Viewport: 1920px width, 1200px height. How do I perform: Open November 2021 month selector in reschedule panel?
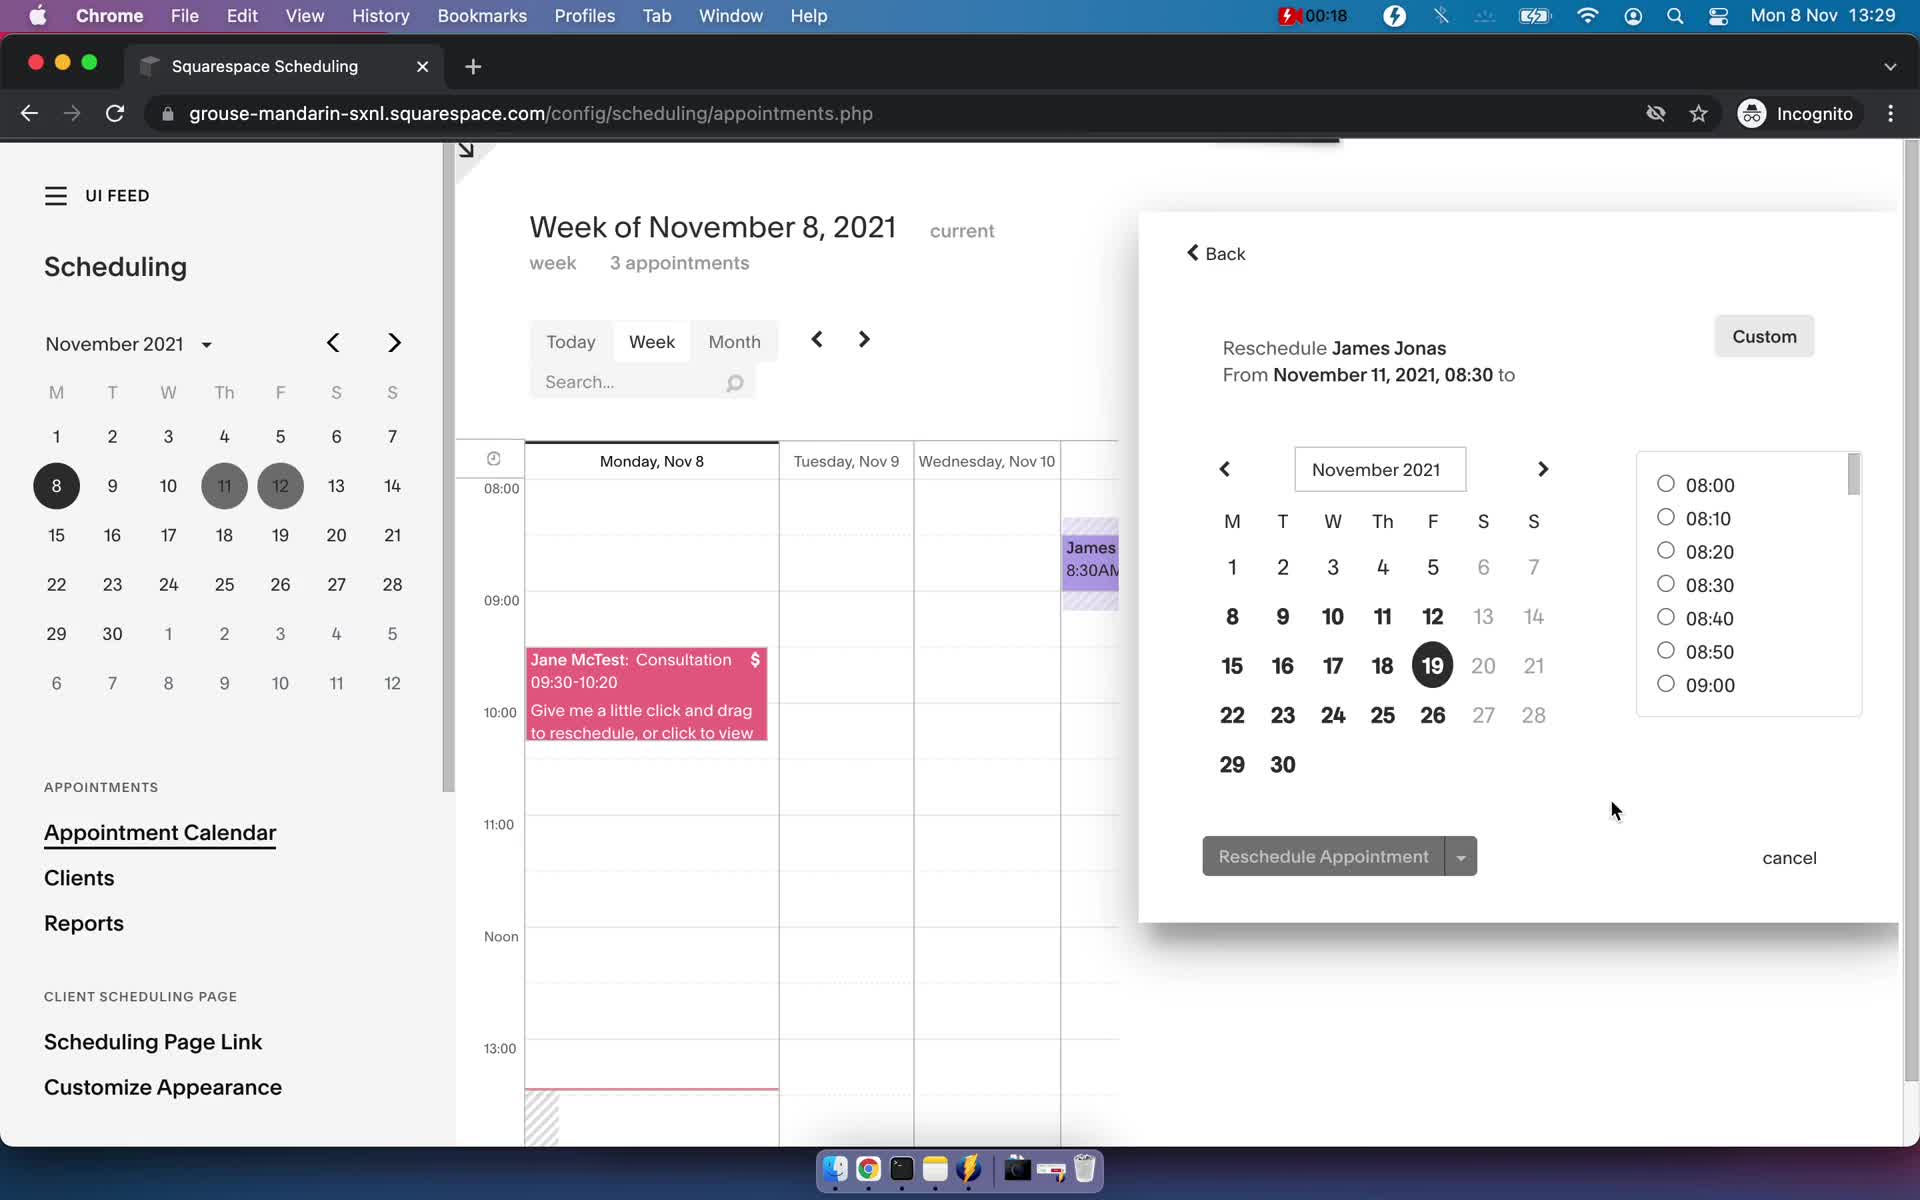pyautogui.click(x=1380, y=469)
